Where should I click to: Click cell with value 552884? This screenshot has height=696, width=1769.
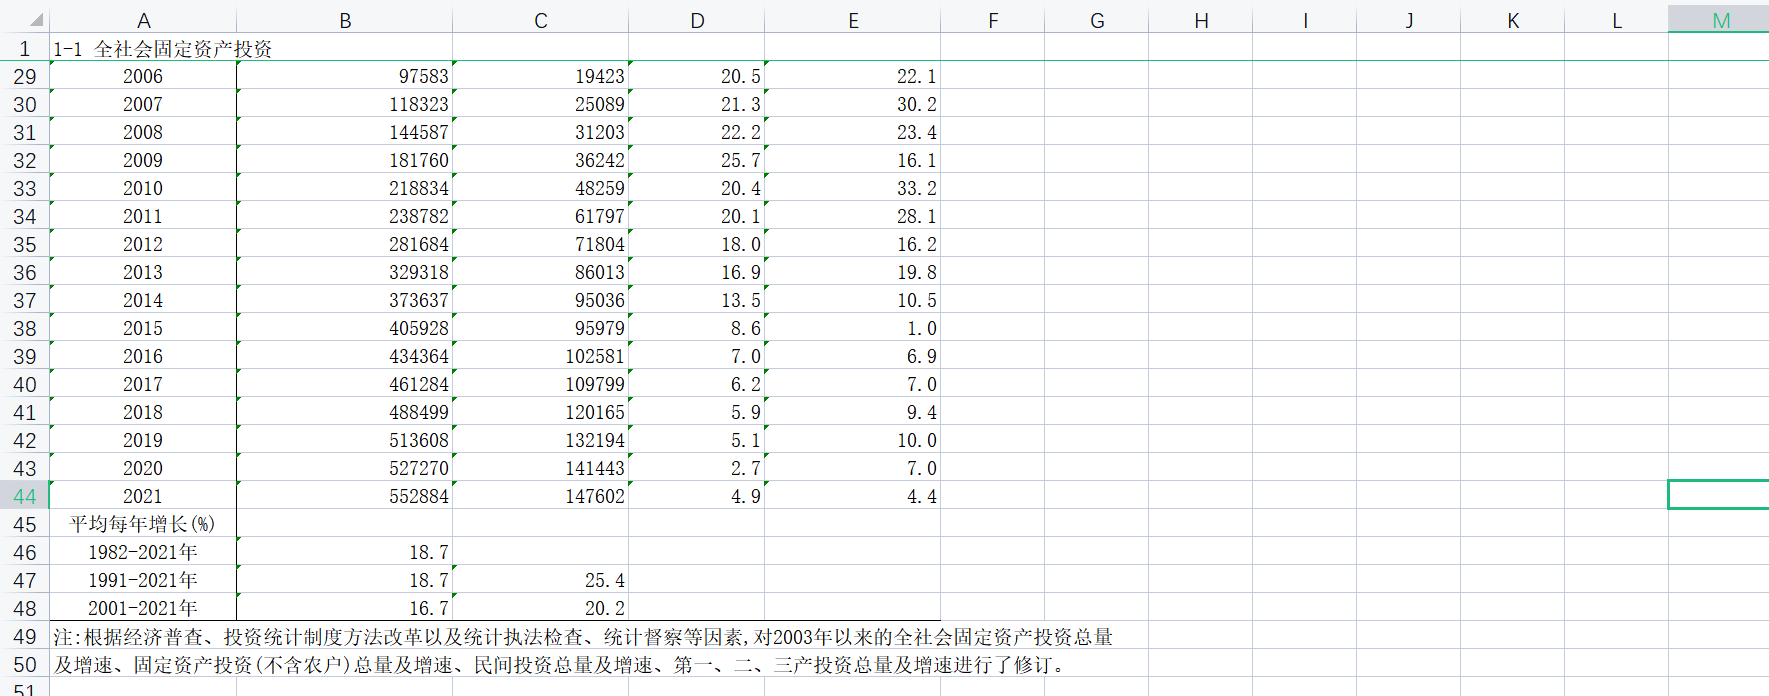pyautogui.click(x=345, y=496)
